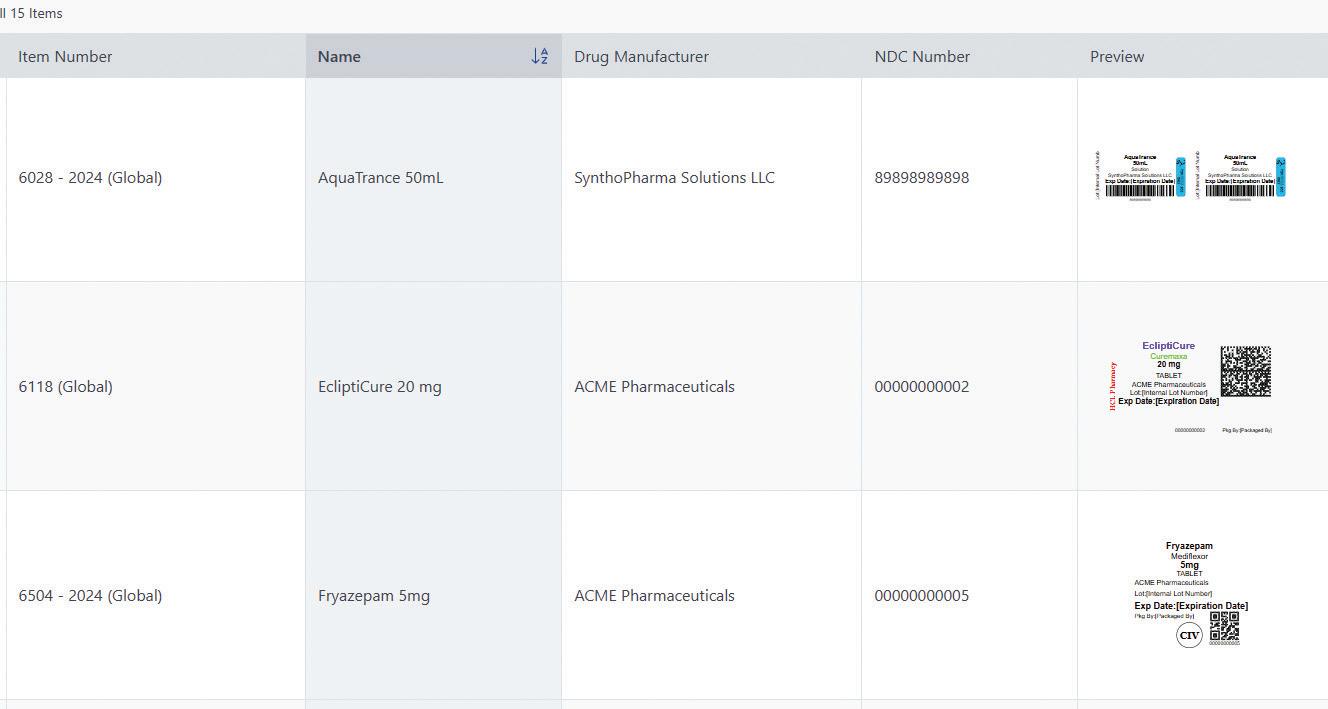Open the Fryazepam label preview thumbnail
Screen dimensions: 1328x709
(x=1189, y=595)
